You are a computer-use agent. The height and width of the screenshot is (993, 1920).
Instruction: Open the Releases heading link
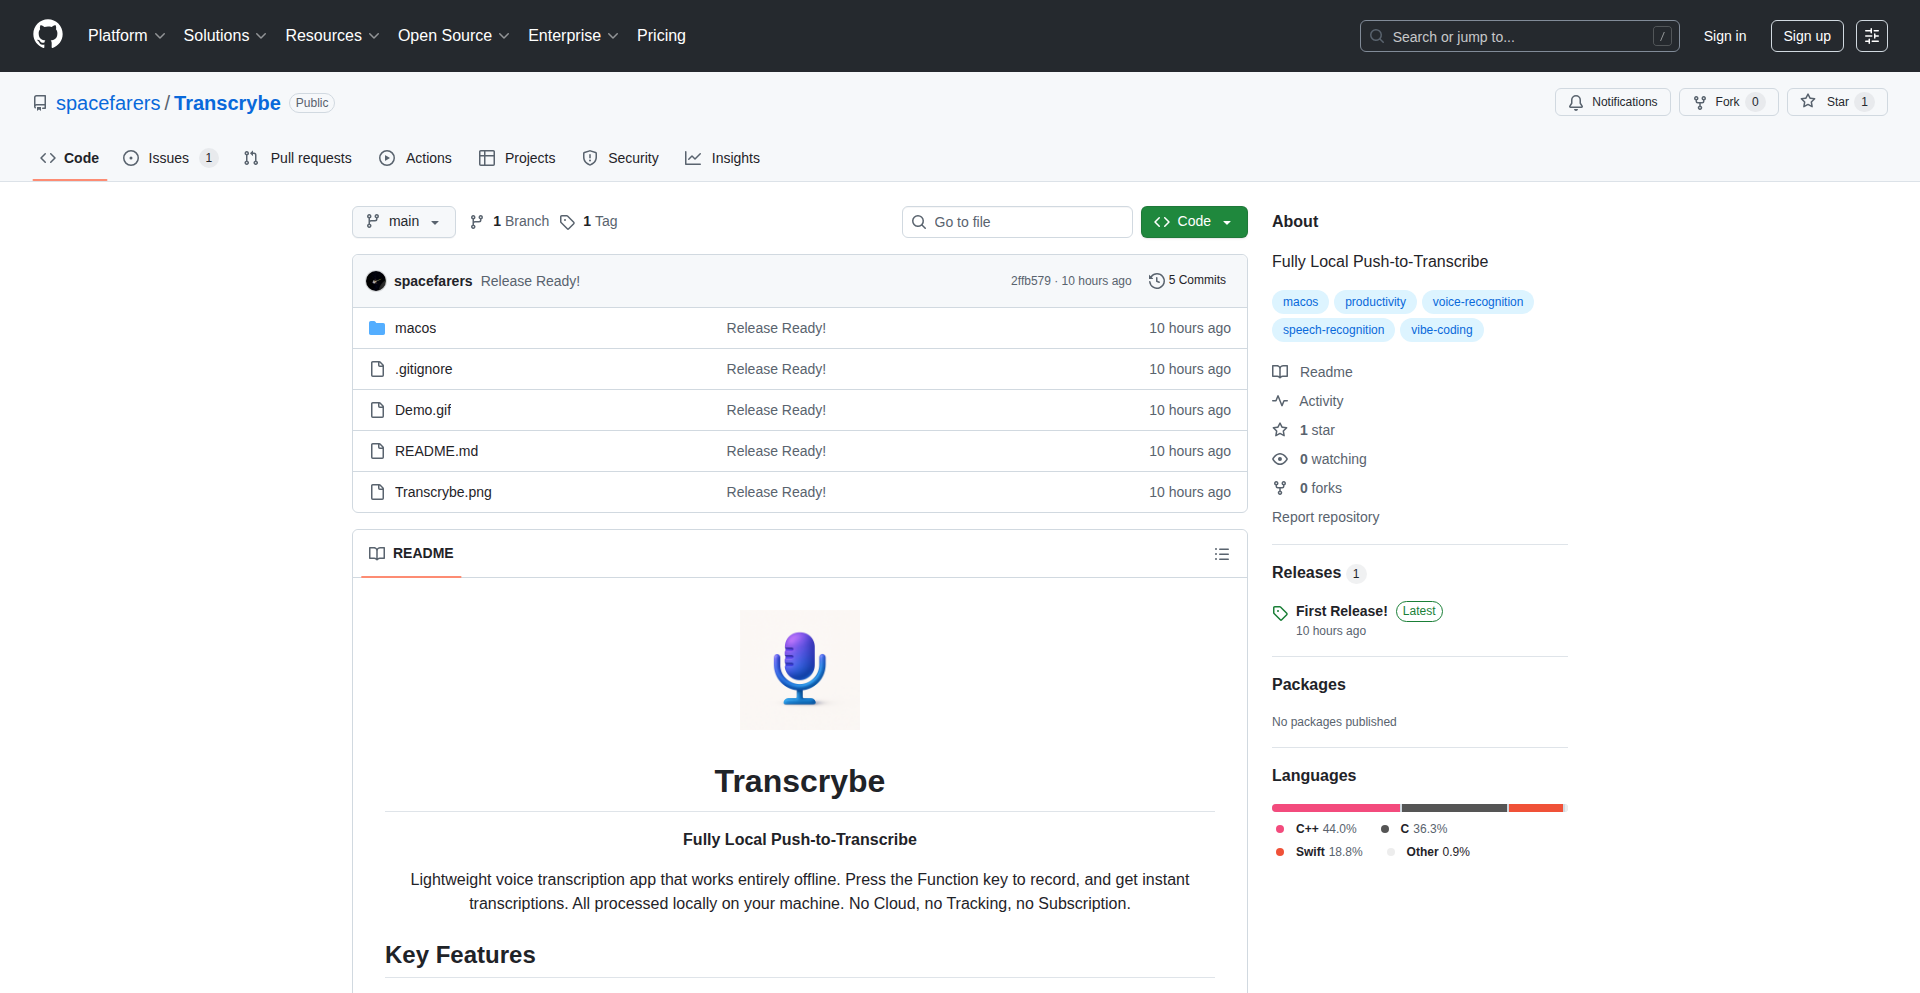click(1306, 573)
